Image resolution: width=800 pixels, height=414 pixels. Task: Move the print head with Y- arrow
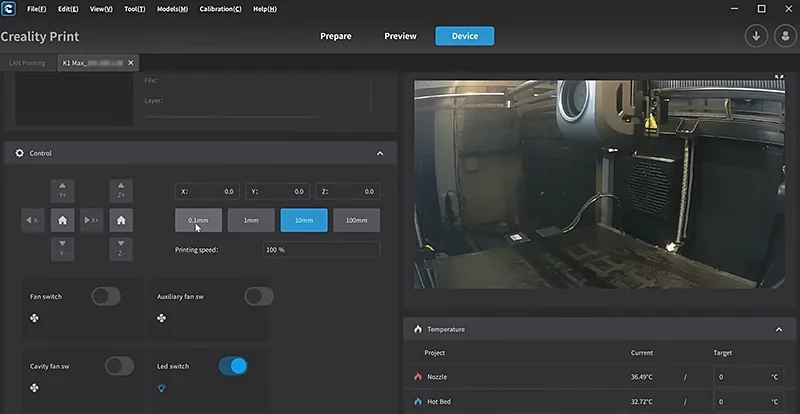[x=62, y=249]
